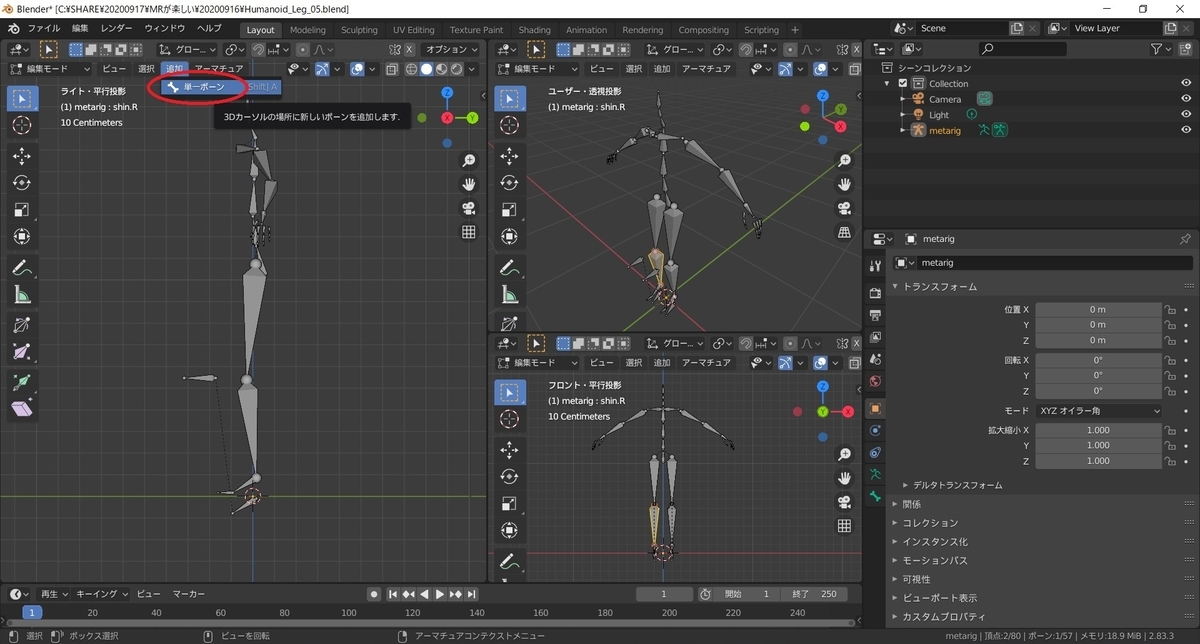Click the pan hand icon in left viewport

click(x=468, y=184)
